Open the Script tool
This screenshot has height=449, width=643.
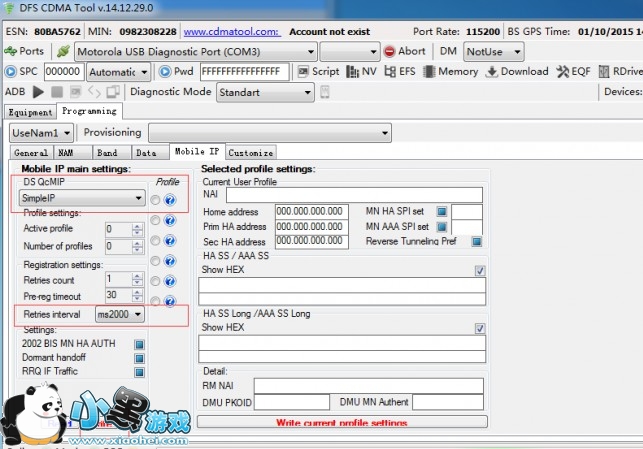point(317,71)
